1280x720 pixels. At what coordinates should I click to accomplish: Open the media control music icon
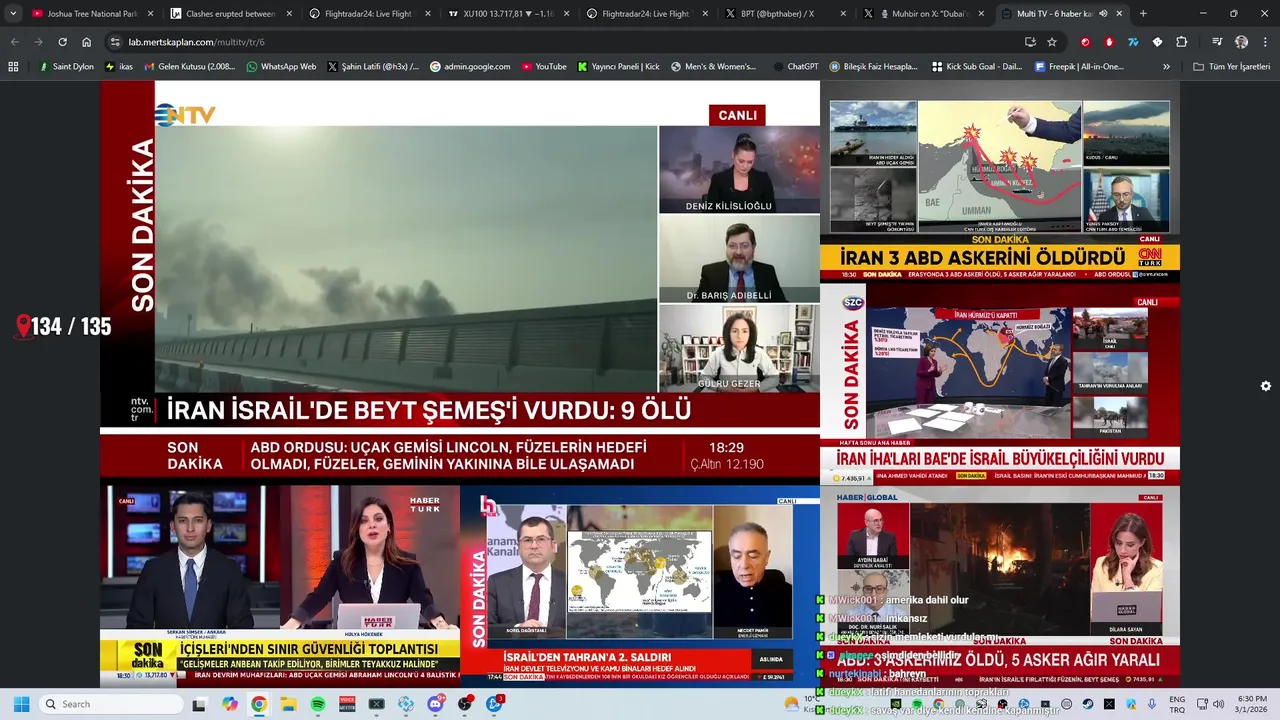(x=1217, y=42)
